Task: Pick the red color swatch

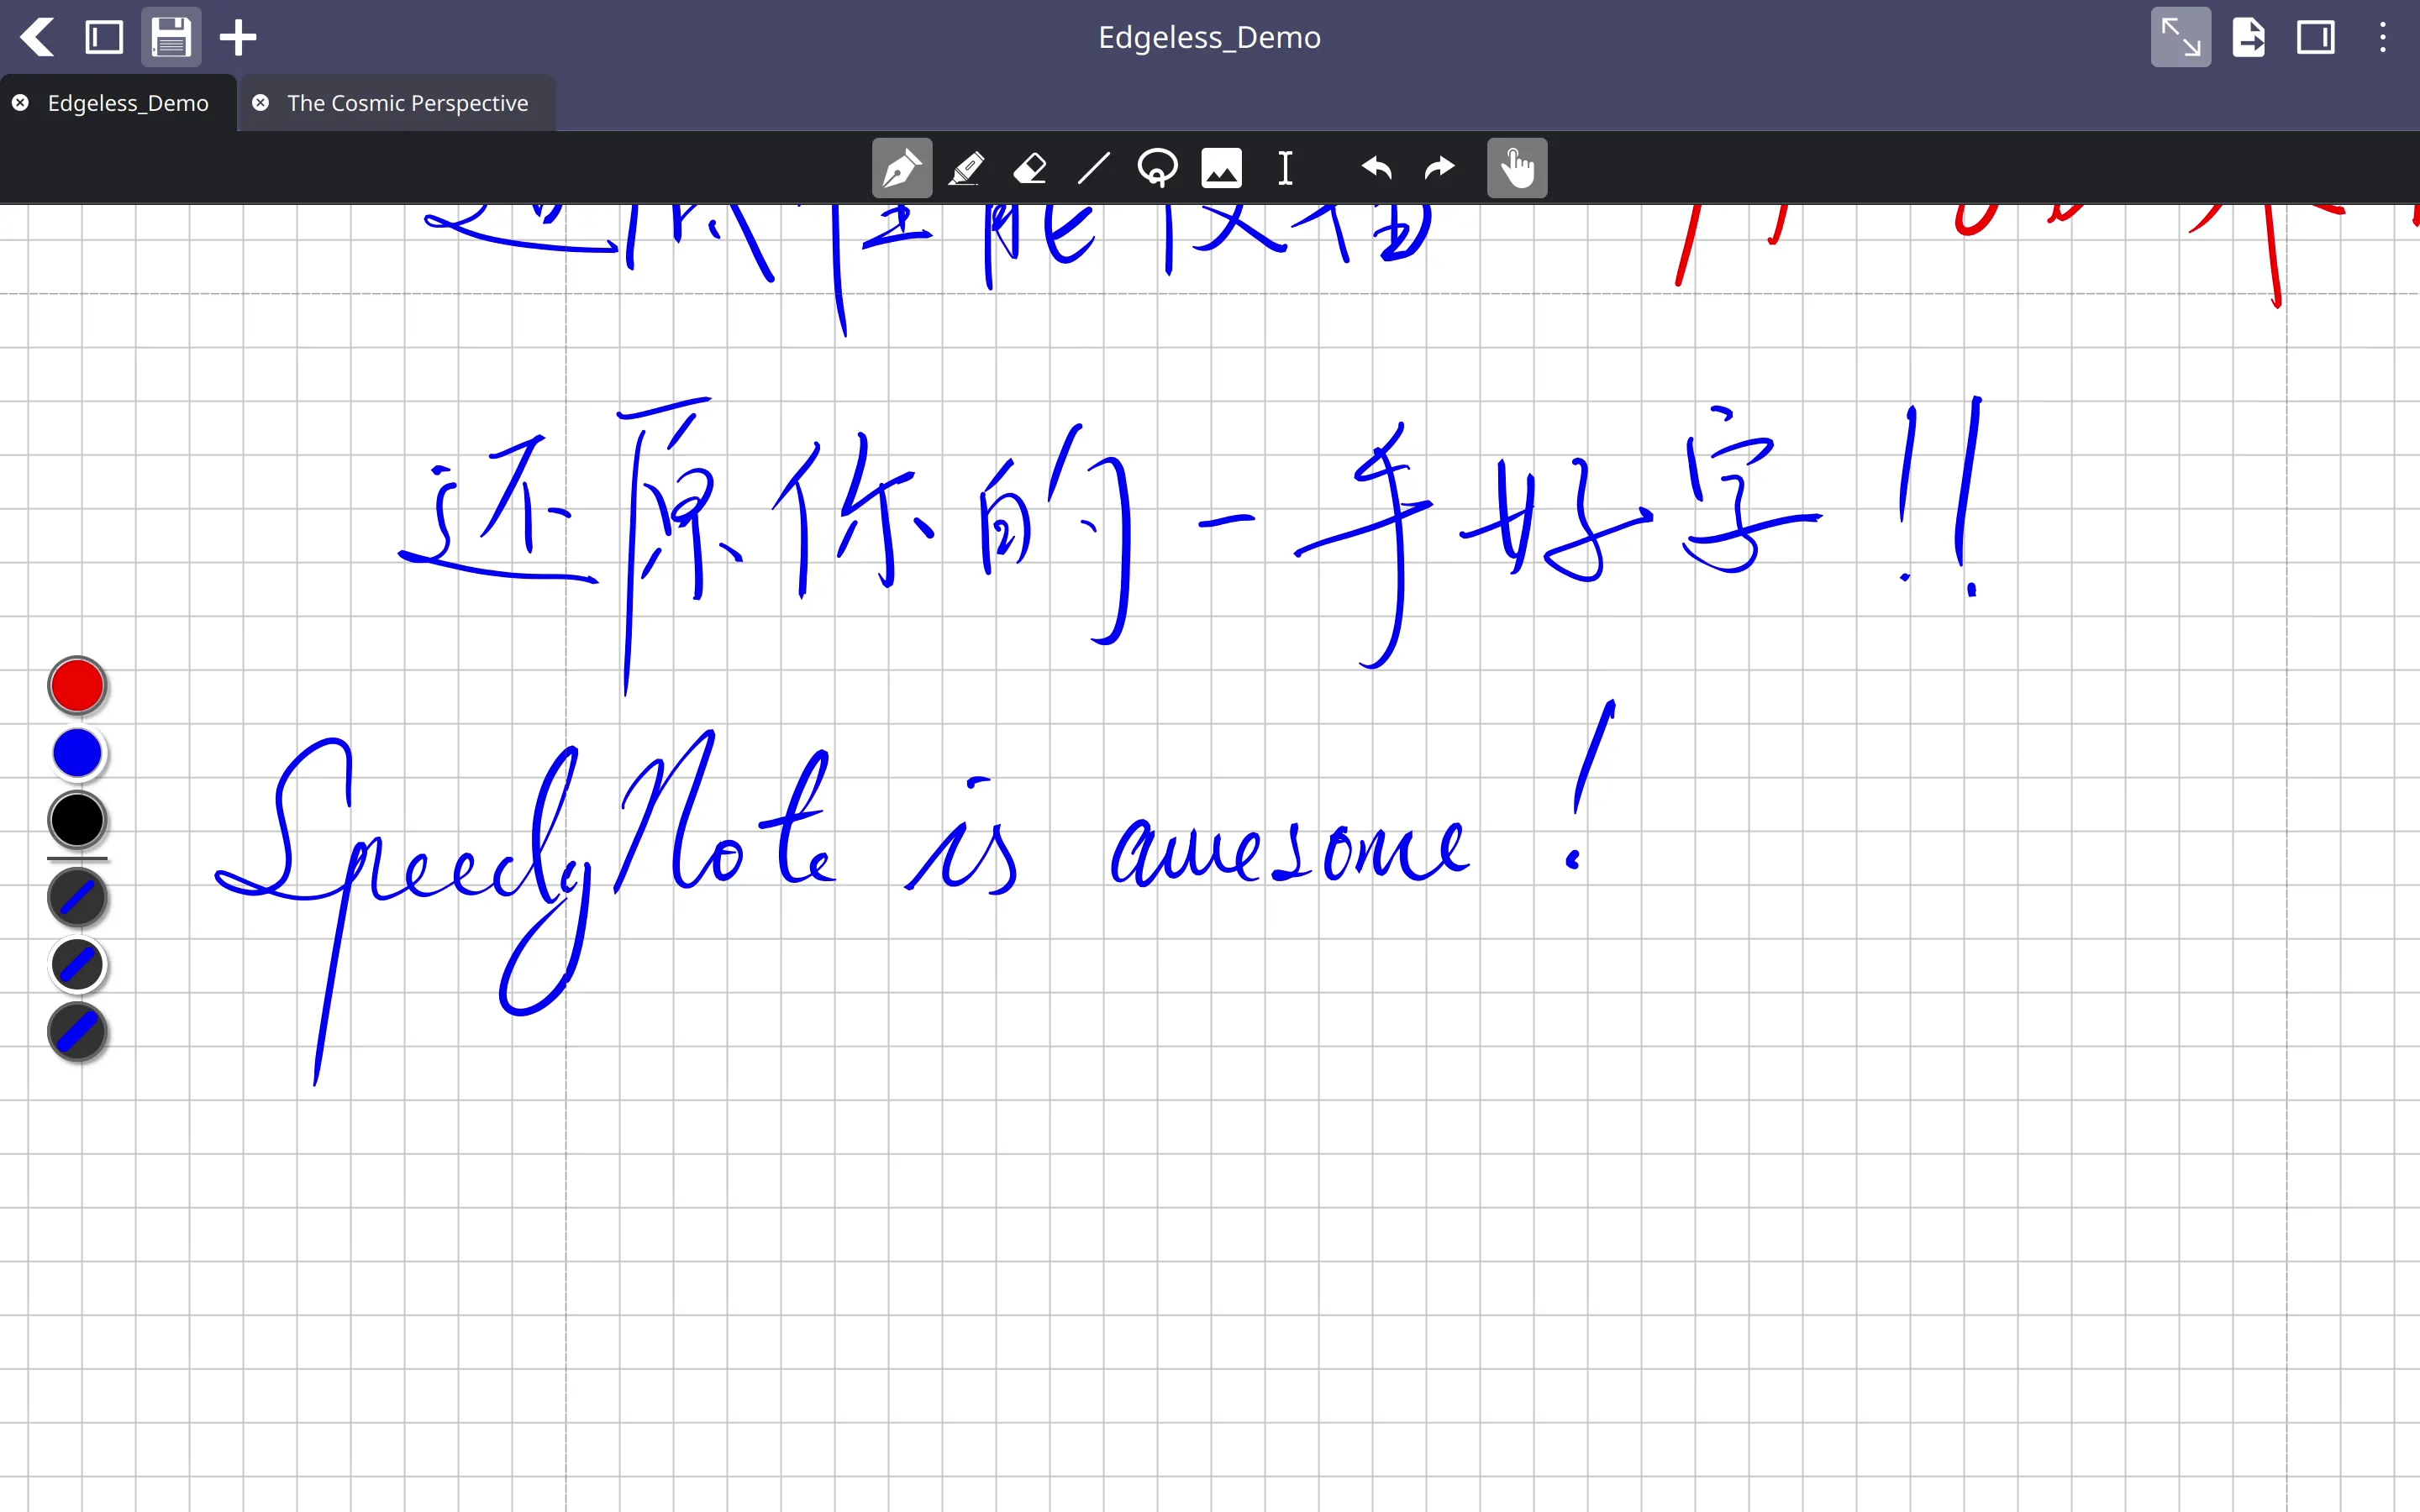Action: click(x=77, y=686)
